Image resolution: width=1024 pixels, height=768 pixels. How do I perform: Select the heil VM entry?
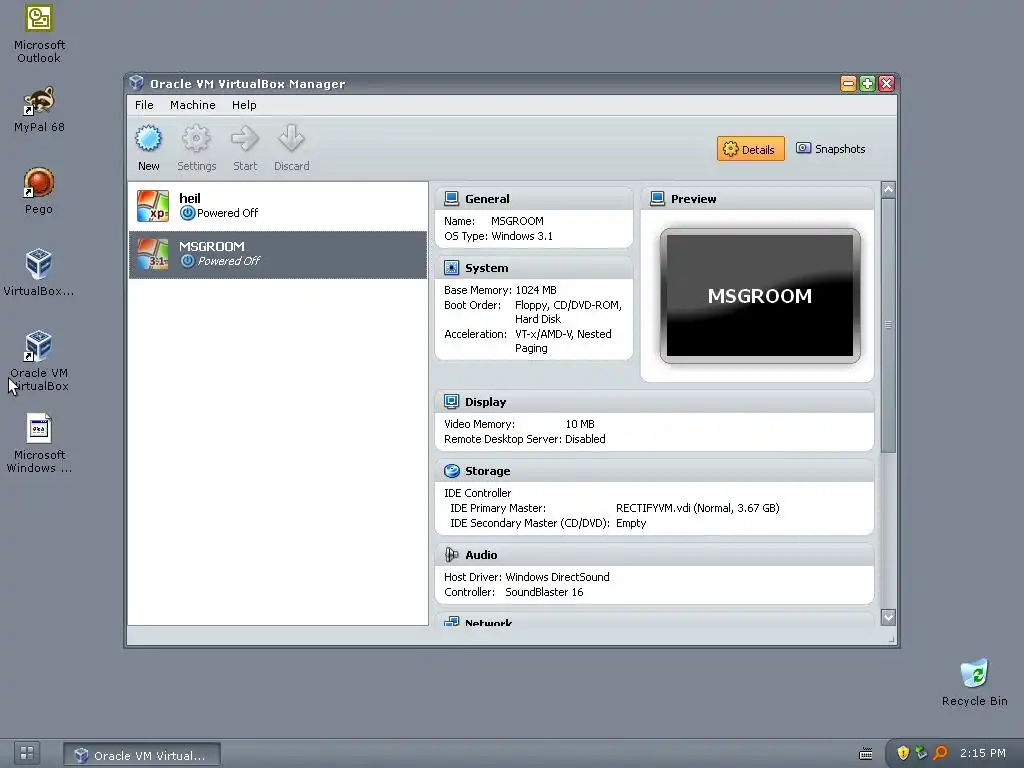[x=278, y=206]
